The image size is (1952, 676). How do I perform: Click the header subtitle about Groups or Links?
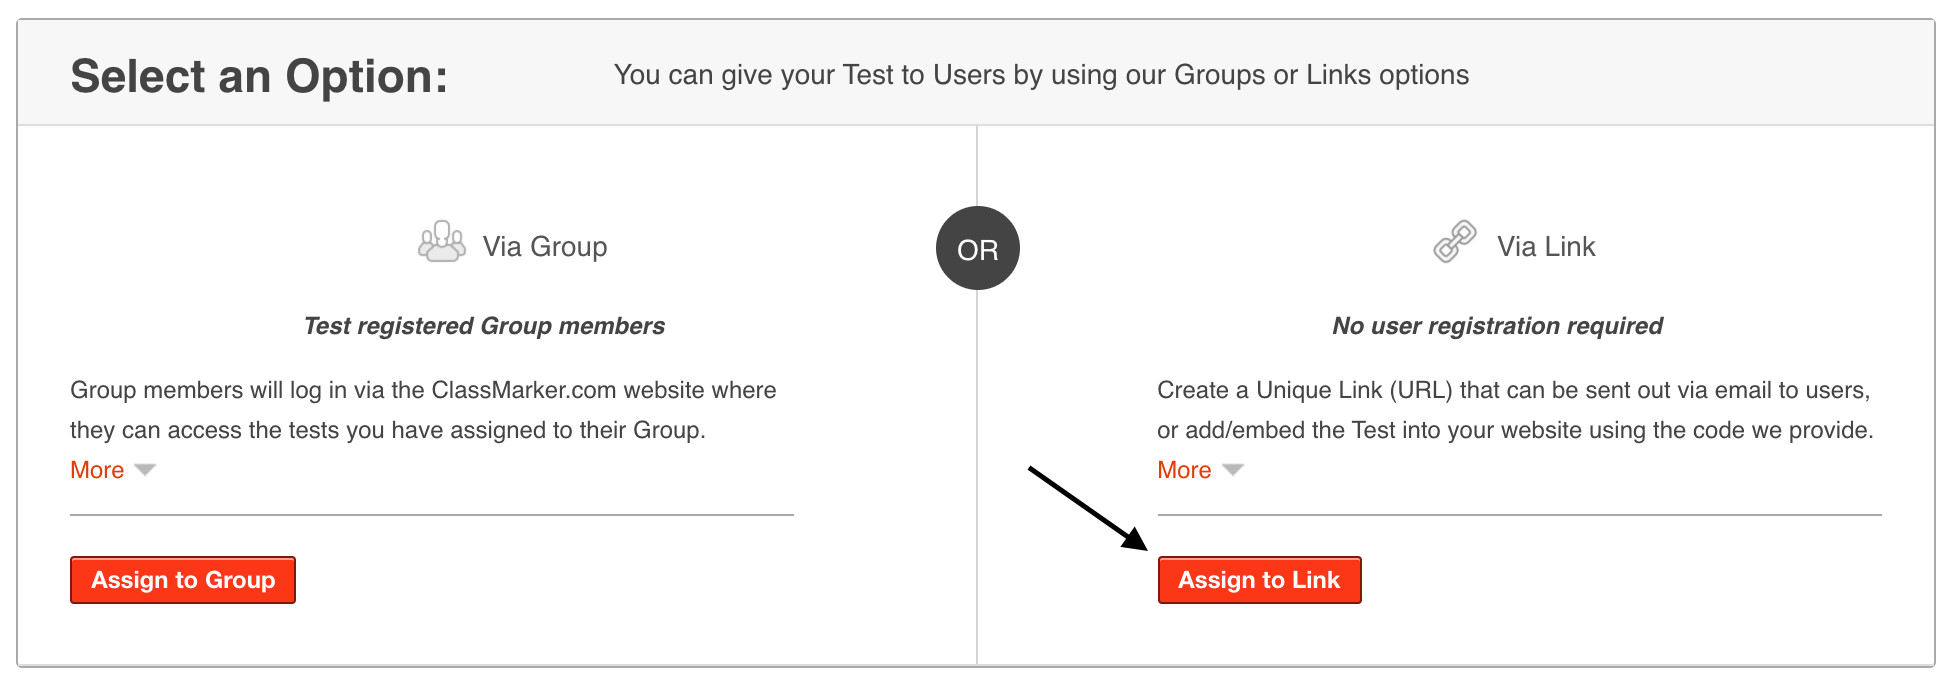point(1041,75)
